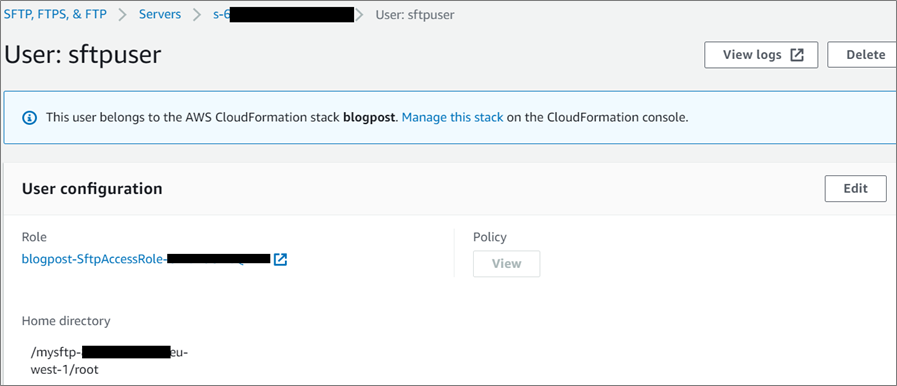Open the SFTP, FTPS, & FTP breadcrumb

(x=55, y=15)
